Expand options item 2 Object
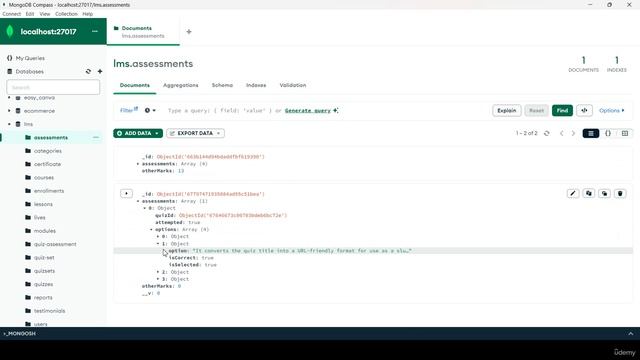Screen dimensions: 640x360 coord(158,272)
